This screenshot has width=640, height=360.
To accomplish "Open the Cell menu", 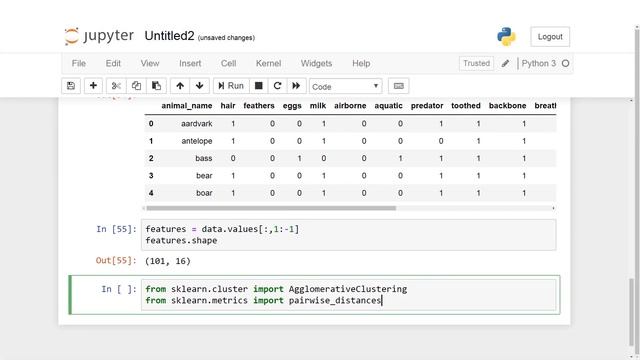I will click(x=229, y=63).
